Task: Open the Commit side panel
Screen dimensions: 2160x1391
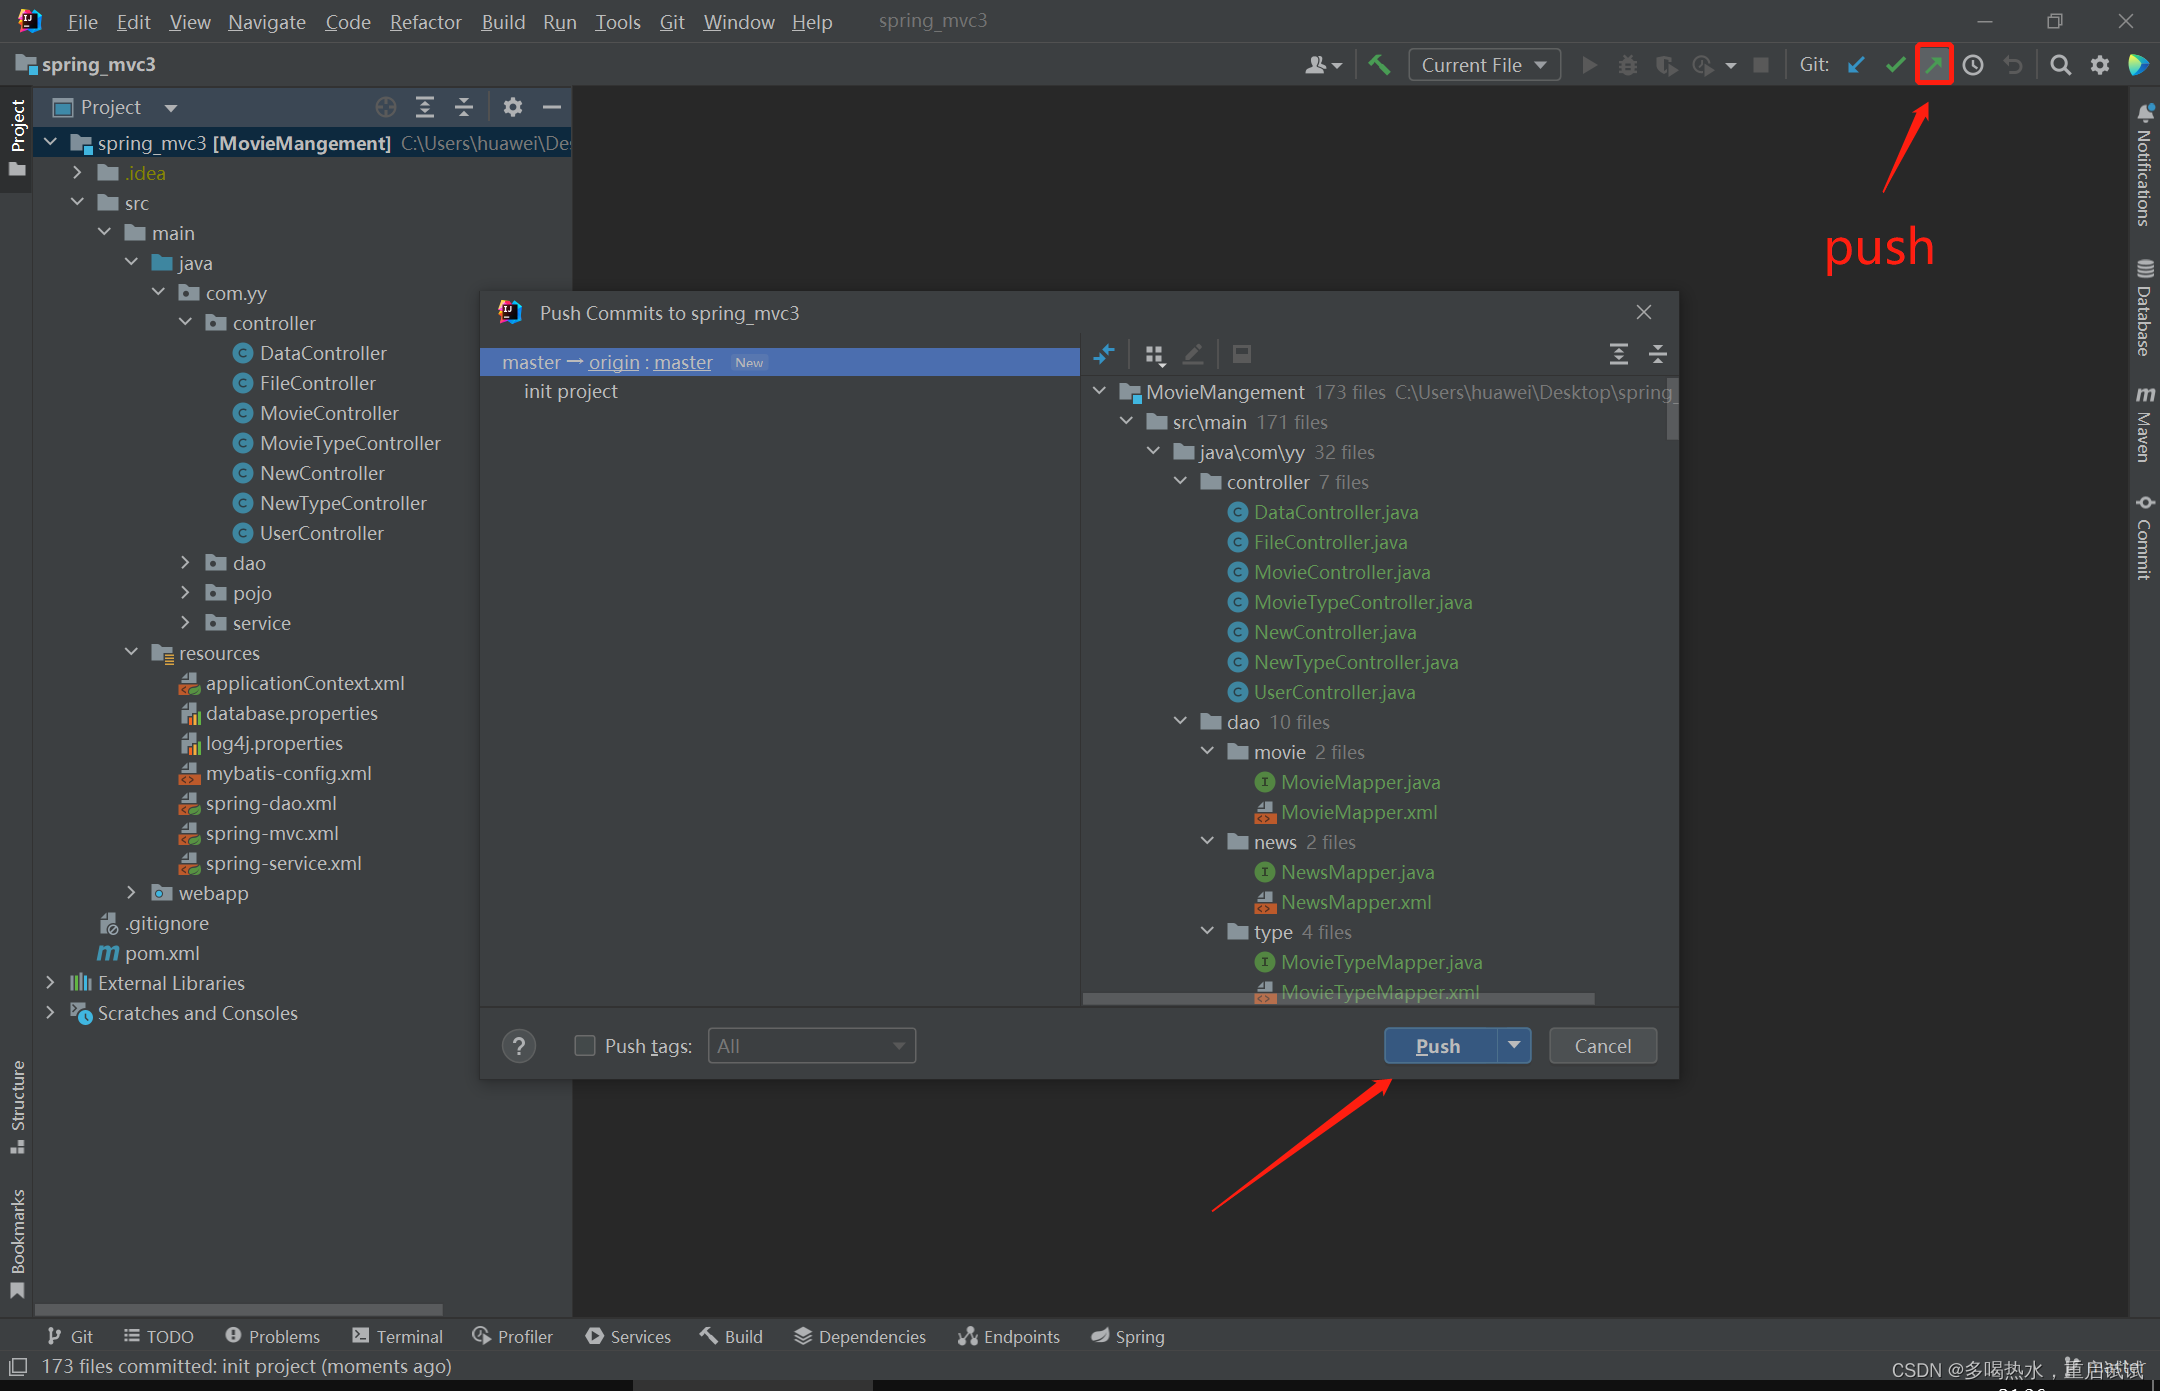Action: click(x=2145, y=537)
